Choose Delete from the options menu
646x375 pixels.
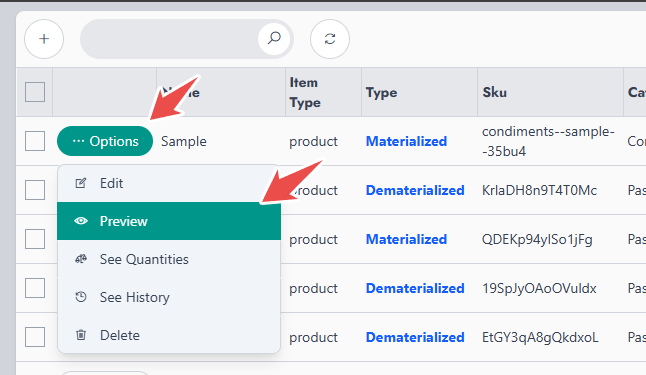point(169,335)
